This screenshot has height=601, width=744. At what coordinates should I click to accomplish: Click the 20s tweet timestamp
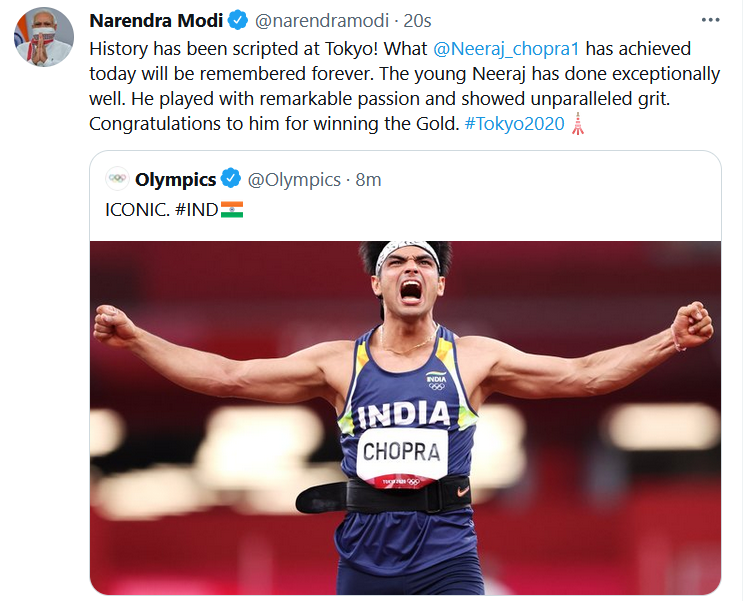coord(417,21)
